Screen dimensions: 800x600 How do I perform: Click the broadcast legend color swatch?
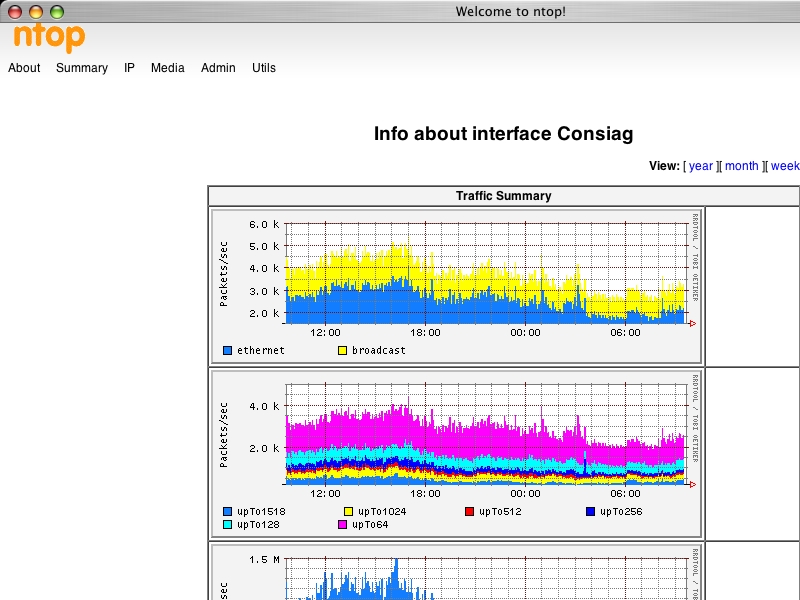pyautogui.click(x=342, y=351)
